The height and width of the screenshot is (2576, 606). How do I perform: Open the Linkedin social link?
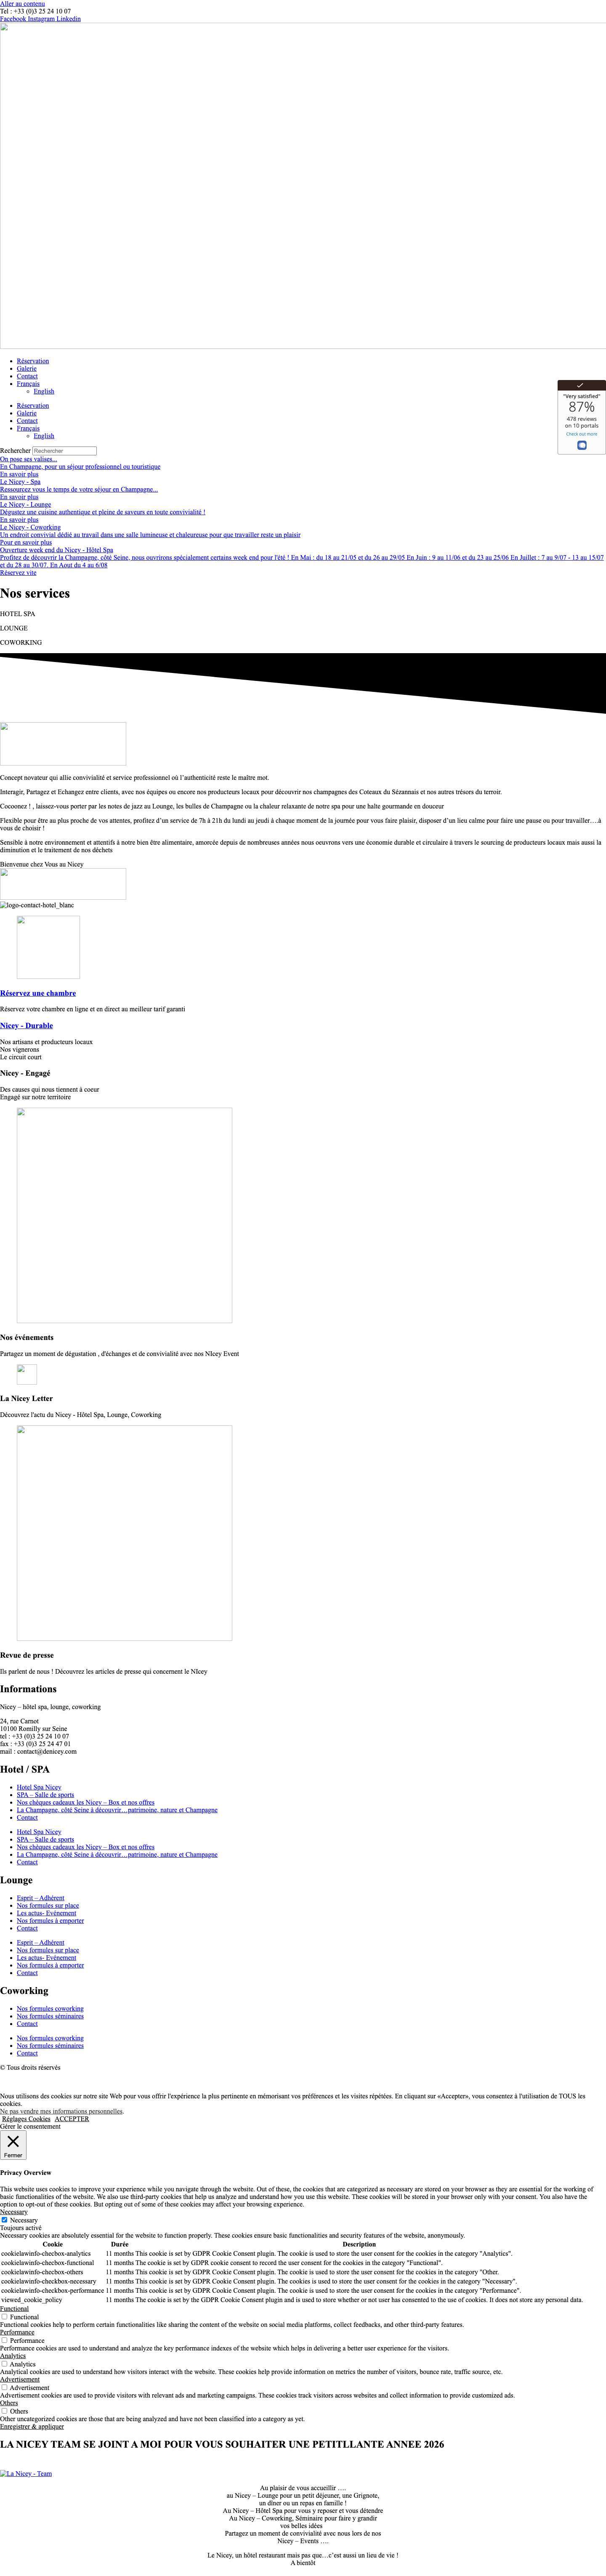click(69, 19)
